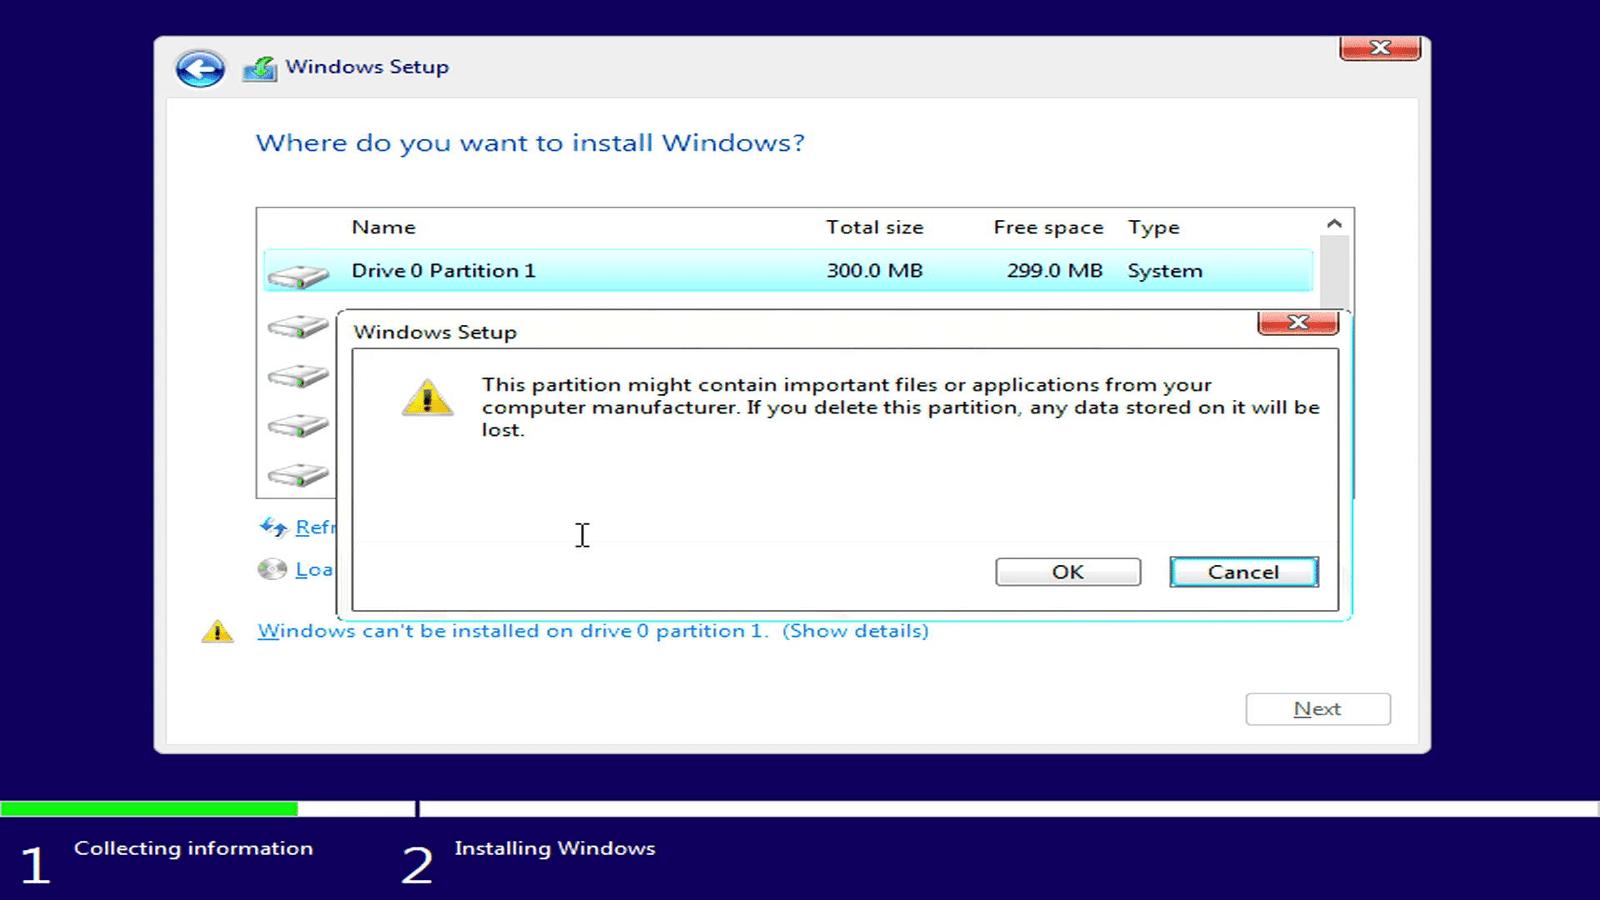Click the warning icon beside install error
Image resolution: width=1600 pixels, height=900 pixels.
(x=217, y=631)
